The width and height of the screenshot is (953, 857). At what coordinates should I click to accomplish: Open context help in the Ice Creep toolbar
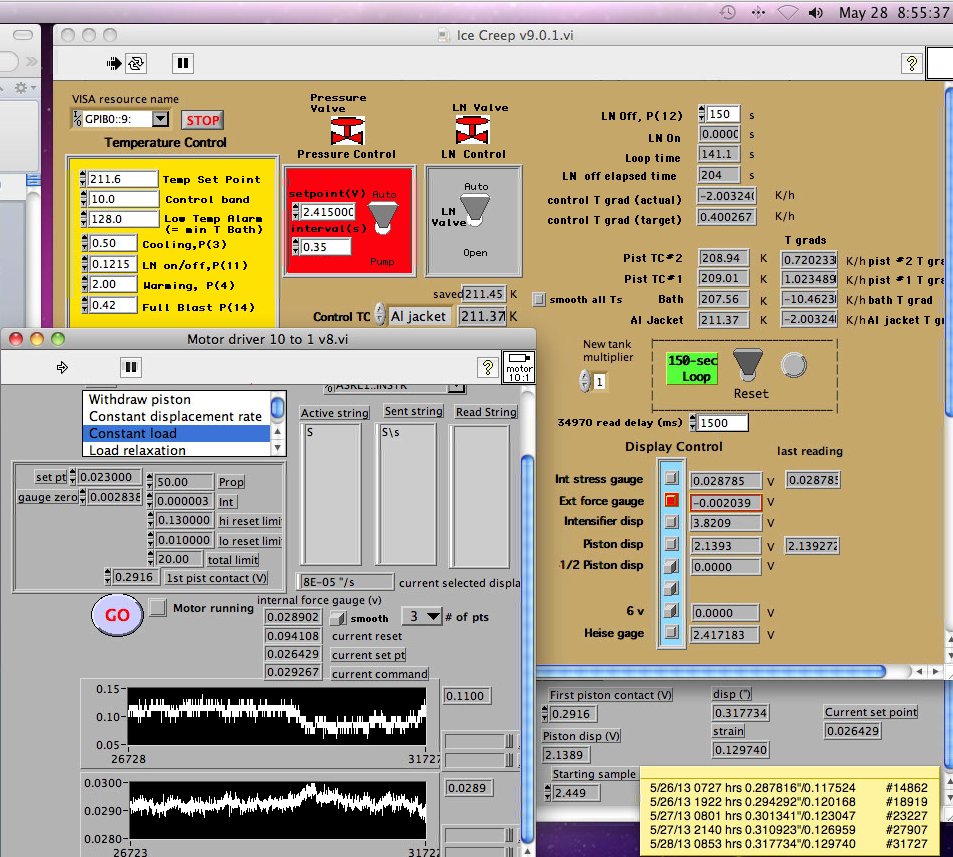pyautogui.click(x=910, y=63)
